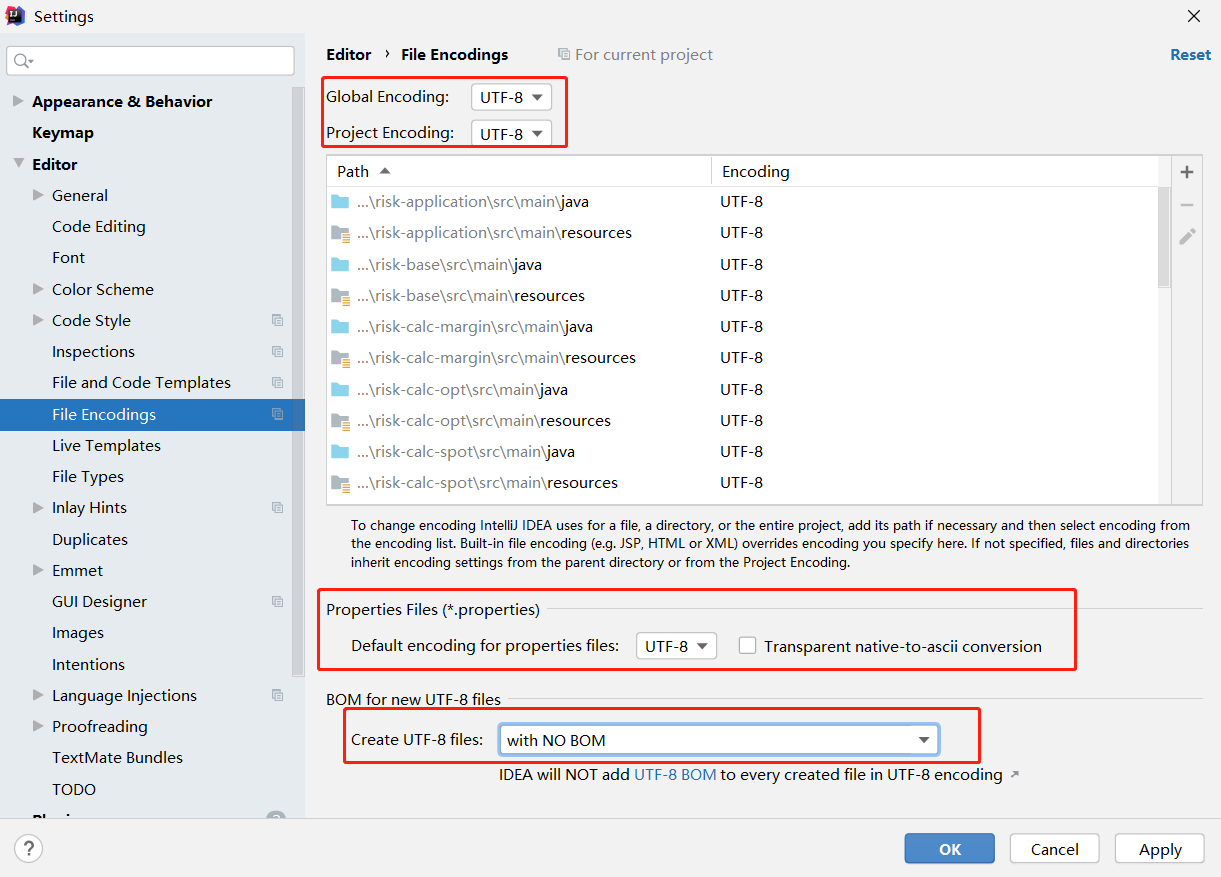Open the Create UTF-8 files dropdown
The height and width of the screenshot is (877, 1221).
[x=718, y=740]
